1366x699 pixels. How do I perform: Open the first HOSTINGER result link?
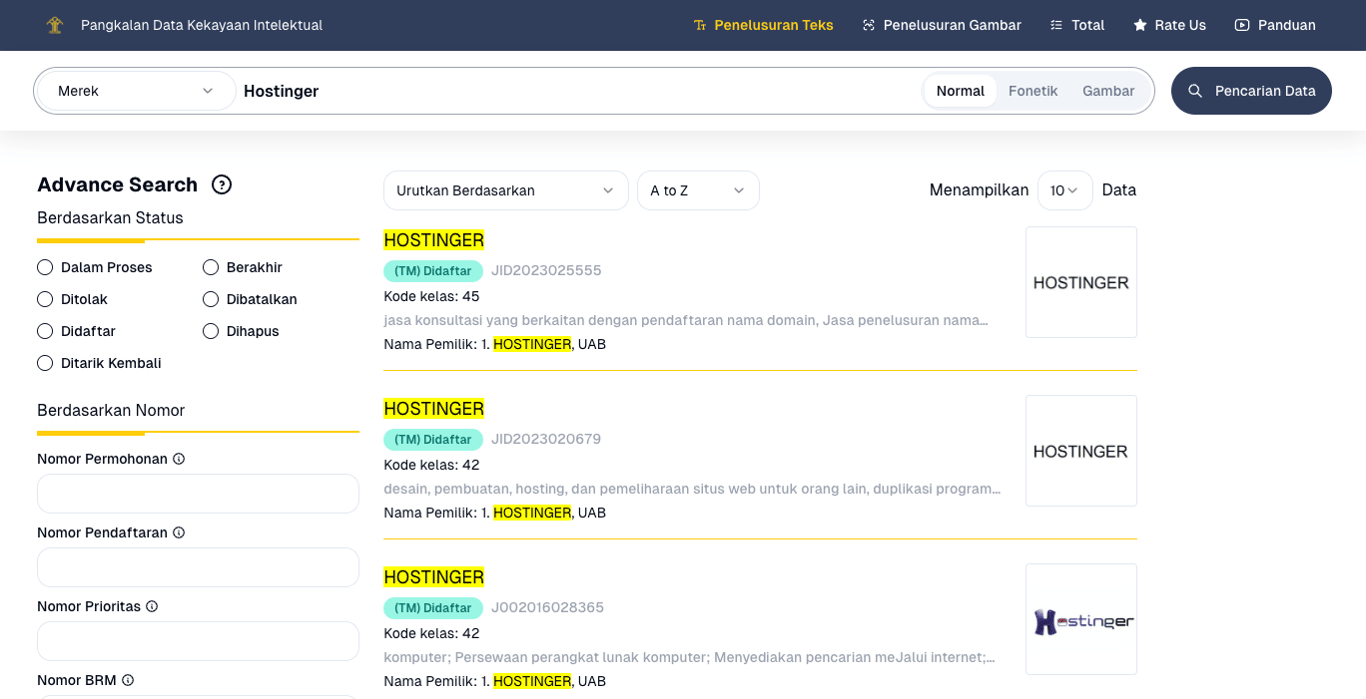click(433, 240)
